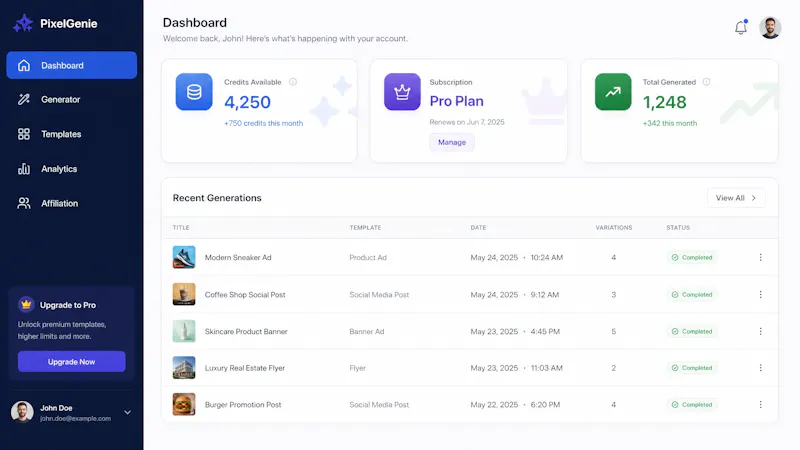Open the options menu for Modern Sneaker Ad
This screenshot has height=450, width=800.
[760, 258]
